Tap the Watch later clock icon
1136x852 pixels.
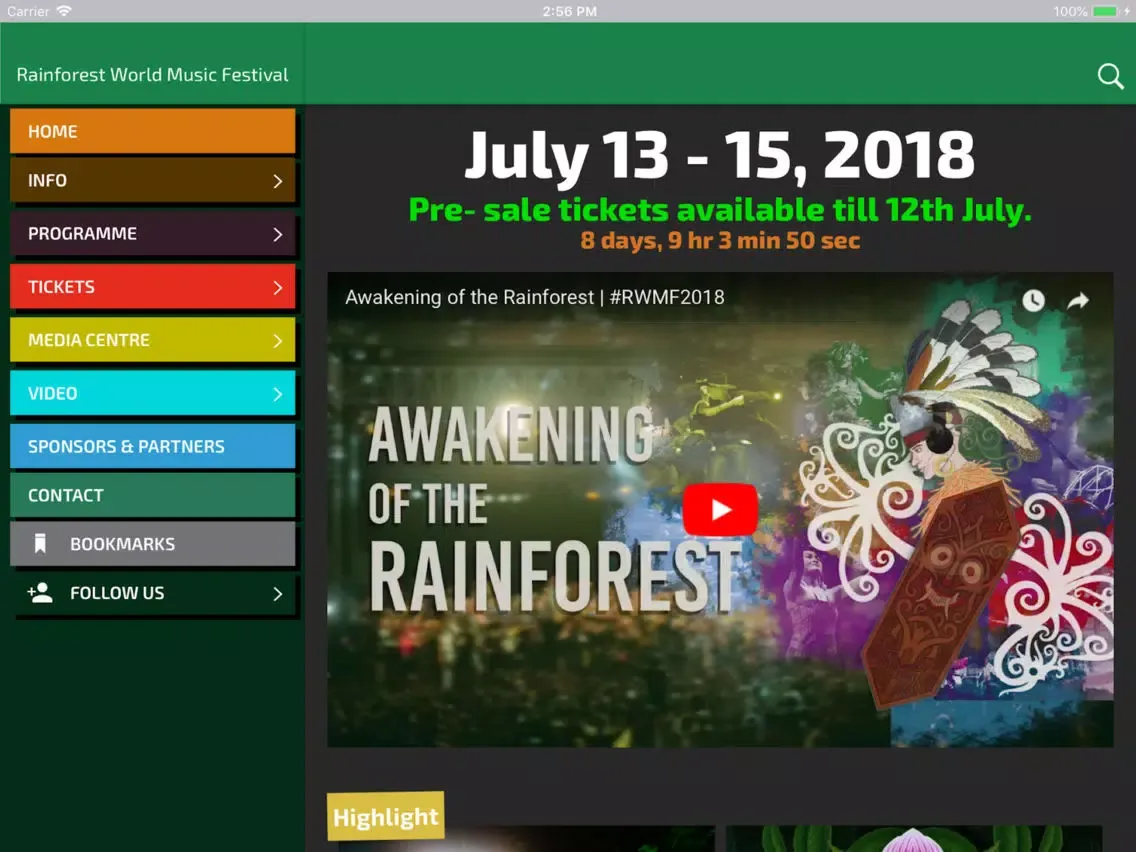[1033, 300]
